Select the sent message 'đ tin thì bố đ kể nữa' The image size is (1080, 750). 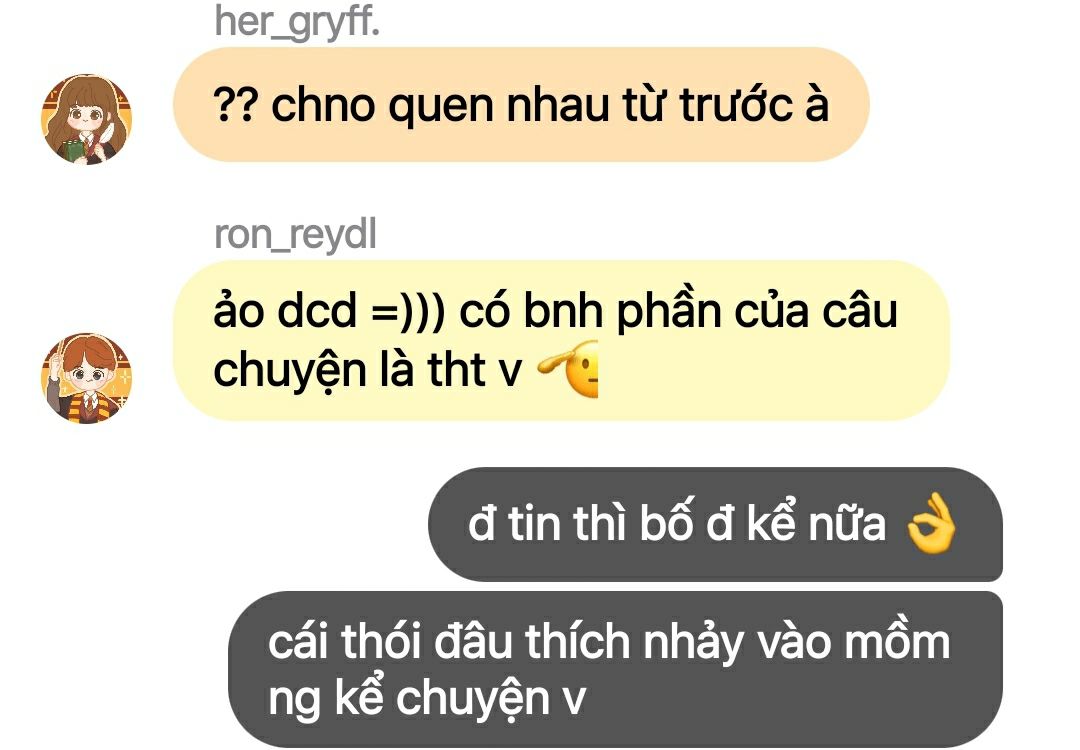pyautogui.click(x=715, y=524)
